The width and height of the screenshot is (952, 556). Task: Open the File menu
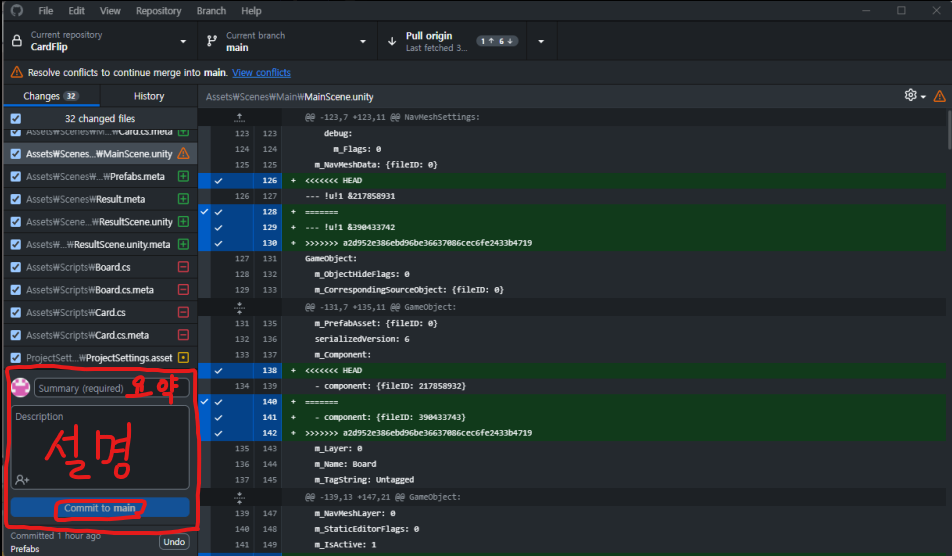click(x=46, y=11)
